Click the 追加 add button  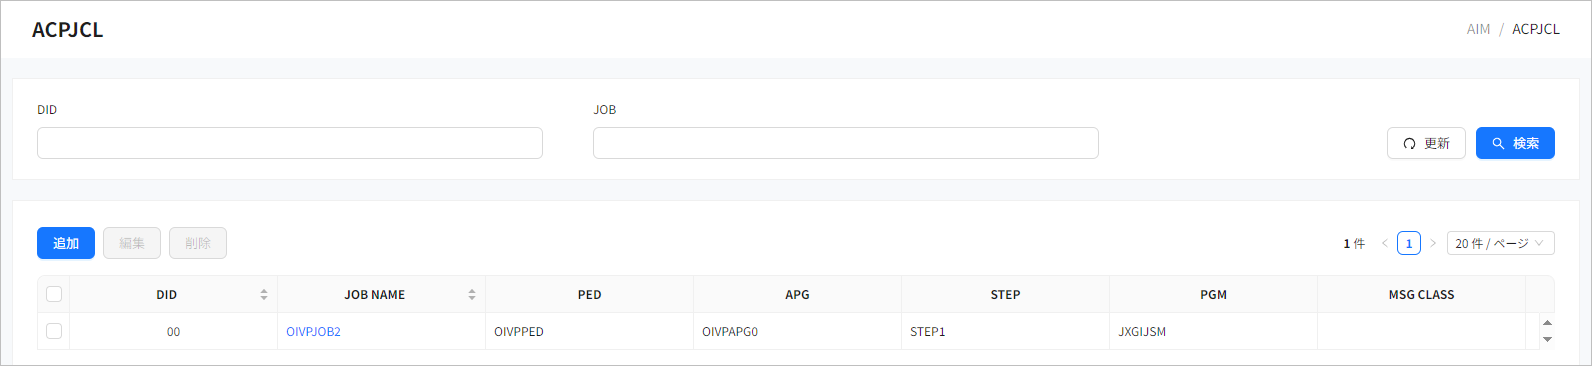coord(66,243)
